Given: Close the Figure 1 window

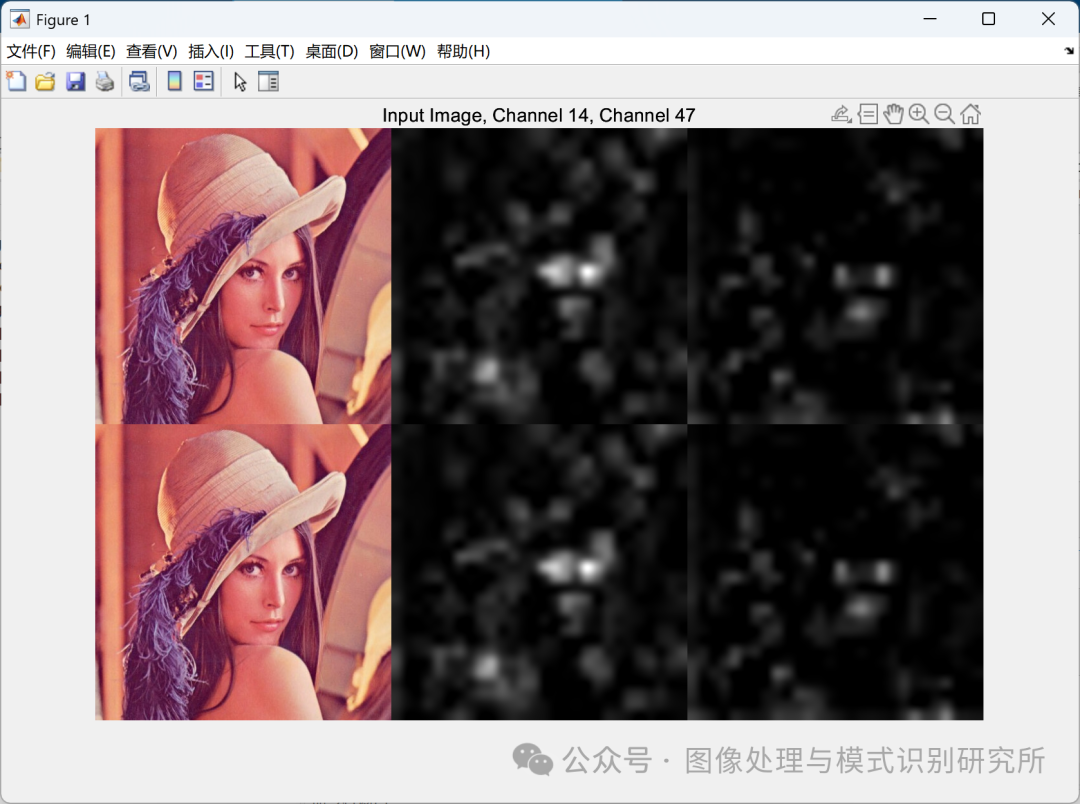Looking at the screenshot, I should [x=1048, y=19].
